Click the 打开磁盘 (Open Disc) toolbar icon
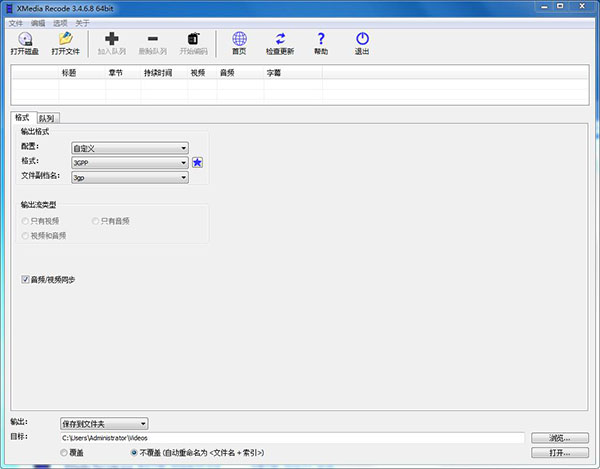The height and width of the screenshot is (469, 600). click(25, 41)
